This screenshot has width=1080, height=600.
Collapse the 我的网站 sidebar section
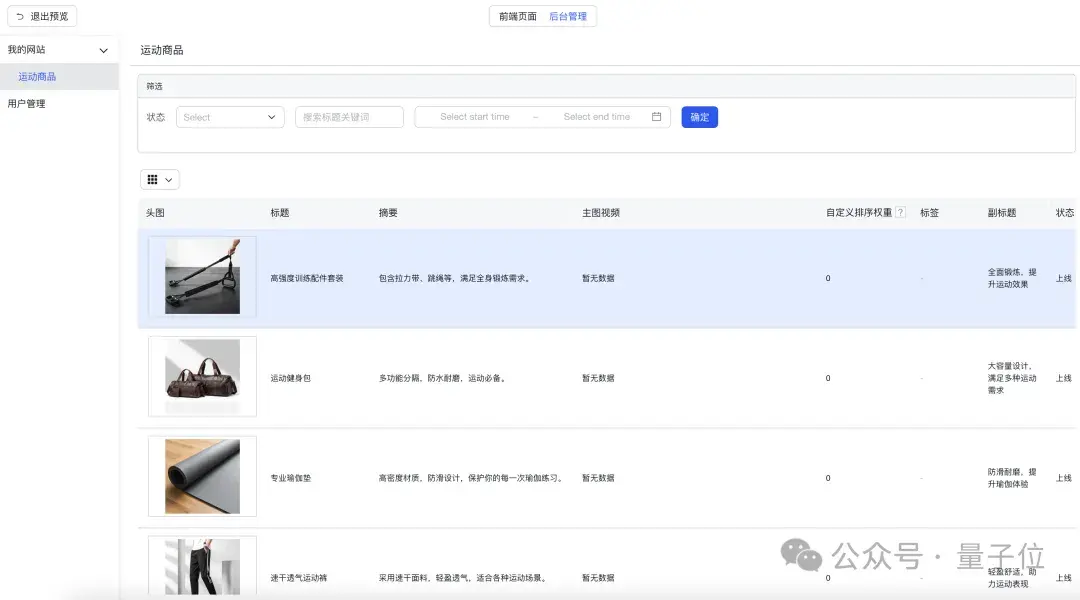pyautogui.click(x=103, y=49)
